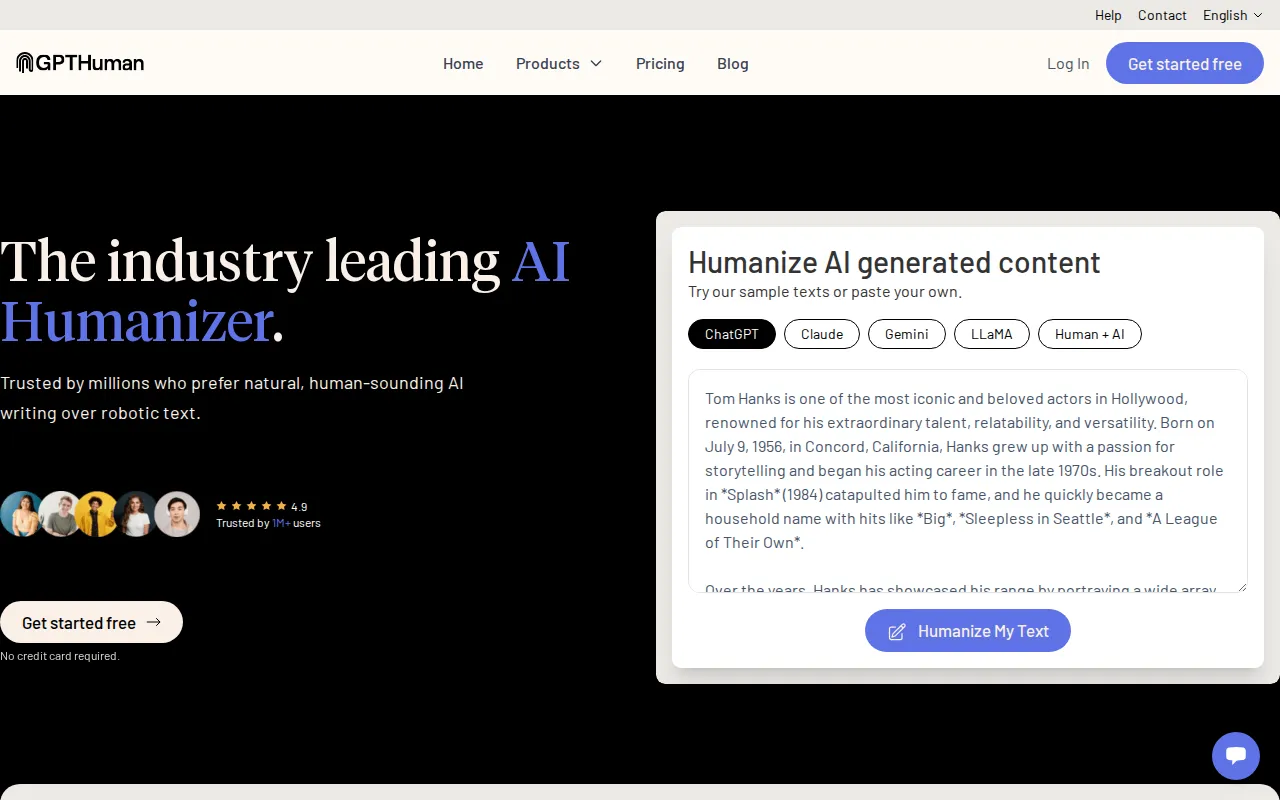This screenshot has width=1280, height=800.
Task: Click the "Trusted by 1M+ users" text
Action: pyautogui.click(x=268, y=523)
